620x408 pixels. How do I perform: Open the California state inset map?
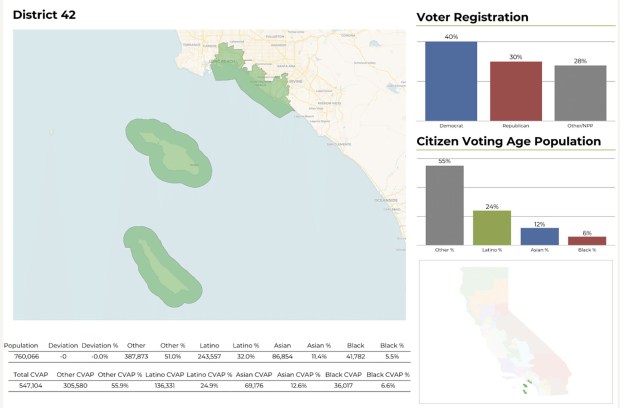(x=513, y=330)
